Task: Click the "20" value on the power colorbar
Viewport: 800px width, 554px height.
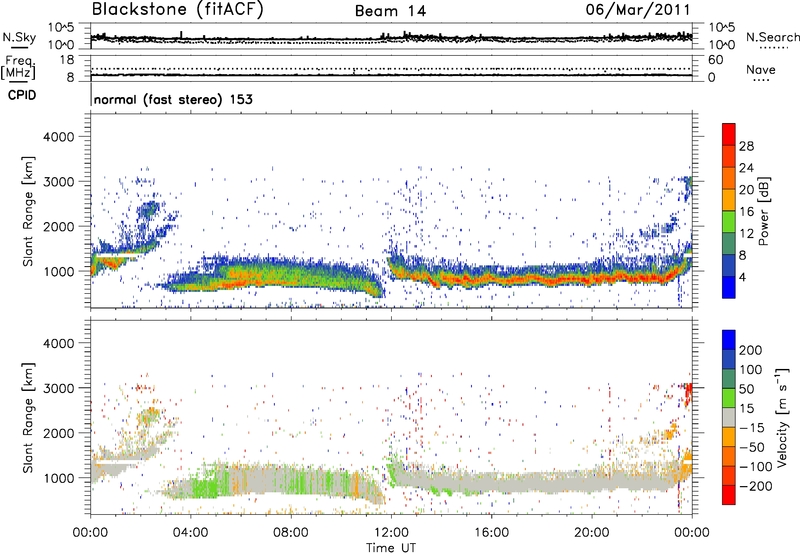Action: [746, 190]
